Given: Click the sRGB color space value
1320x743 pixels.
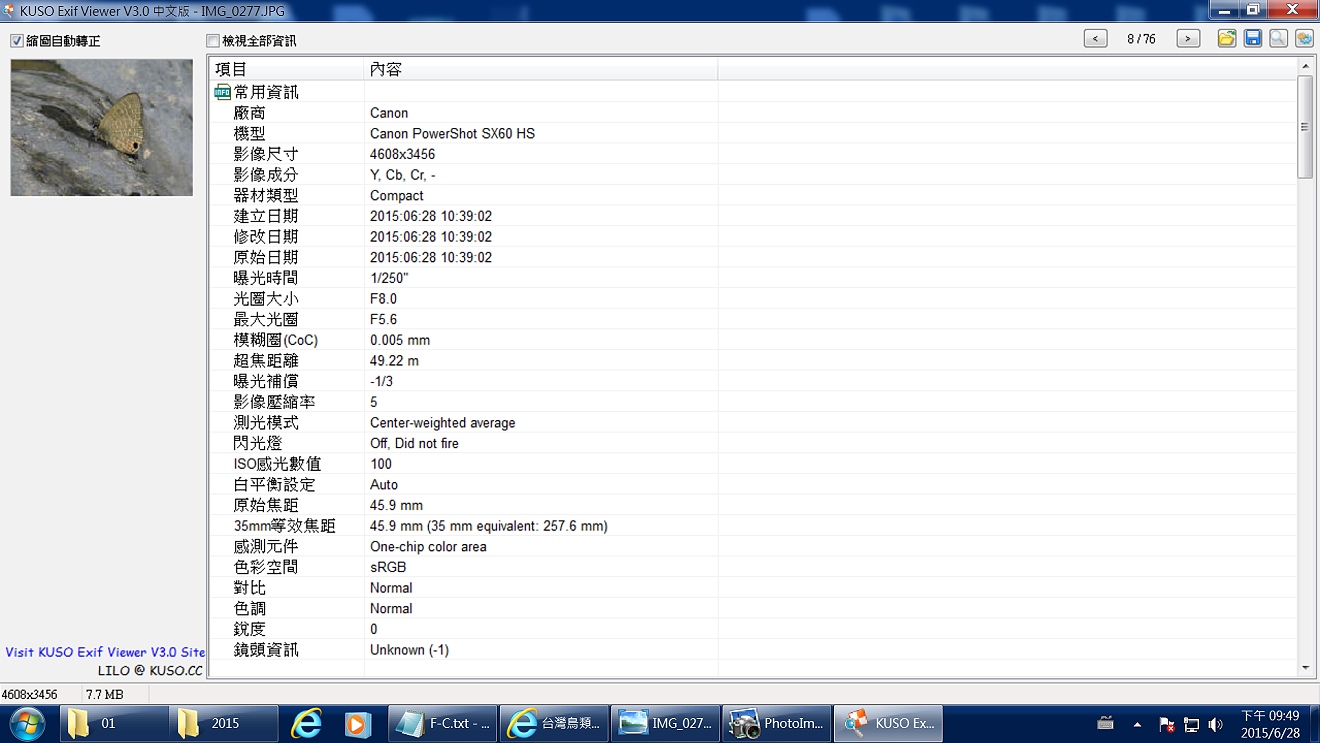Looking at the screenshot, I should coord(388,567).
